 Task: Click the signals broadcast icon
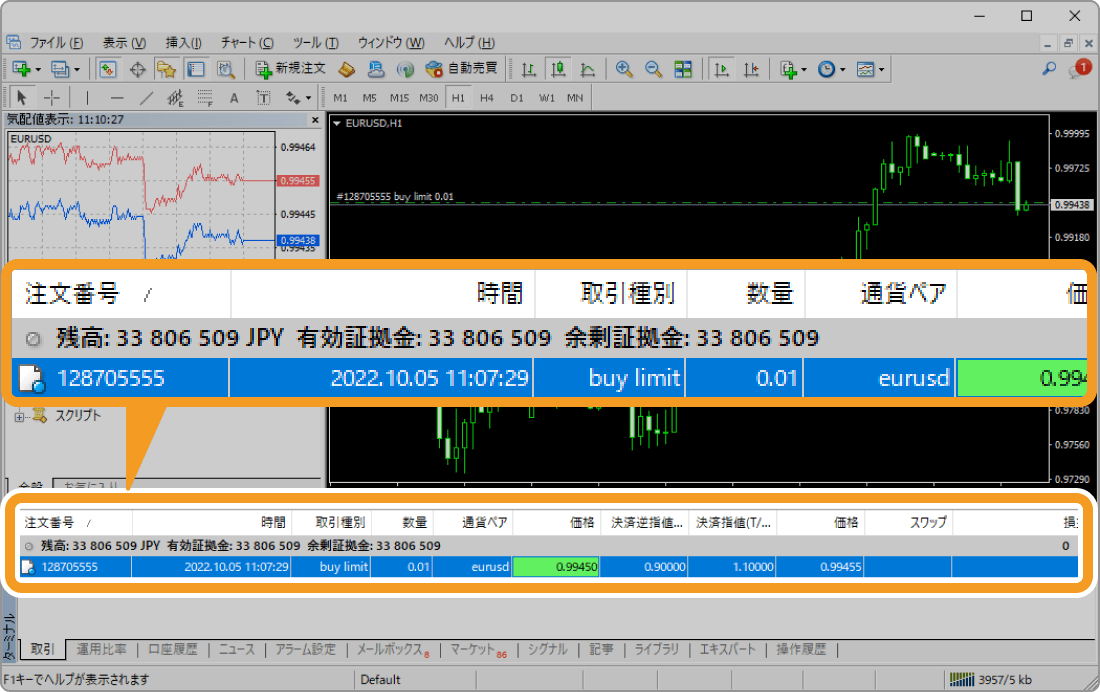[x=405, y=69]
